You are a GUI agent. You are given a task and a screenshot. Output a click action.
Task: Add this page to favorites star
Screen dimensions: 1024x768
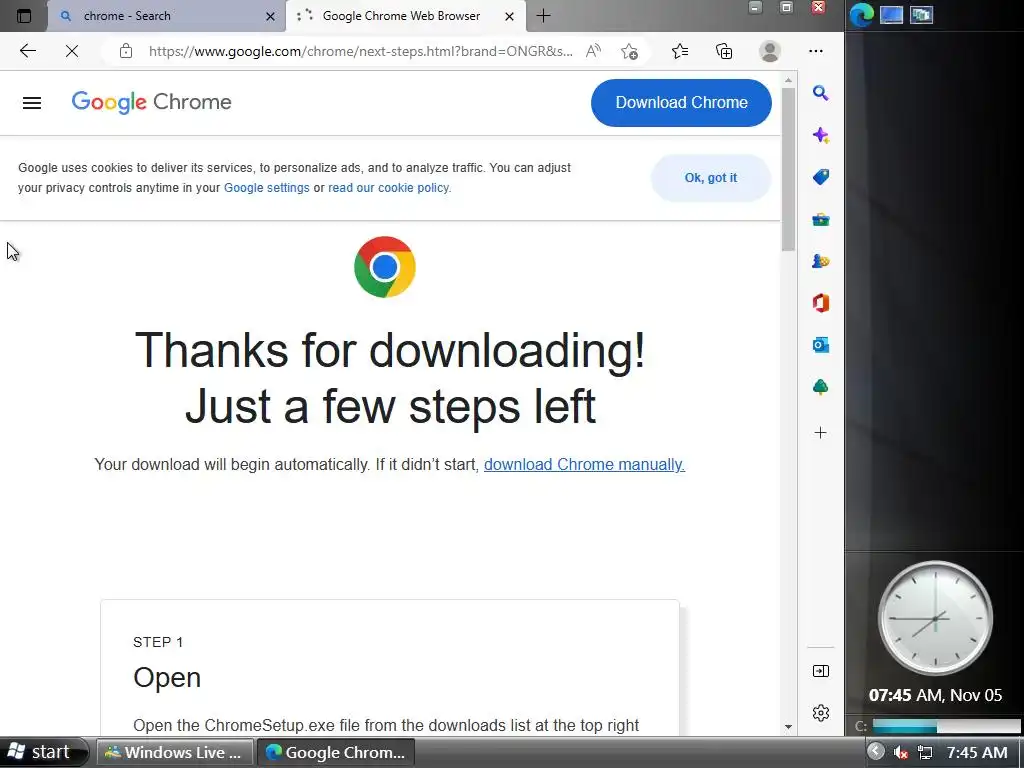pyautogui.click(x=630, y=51)
